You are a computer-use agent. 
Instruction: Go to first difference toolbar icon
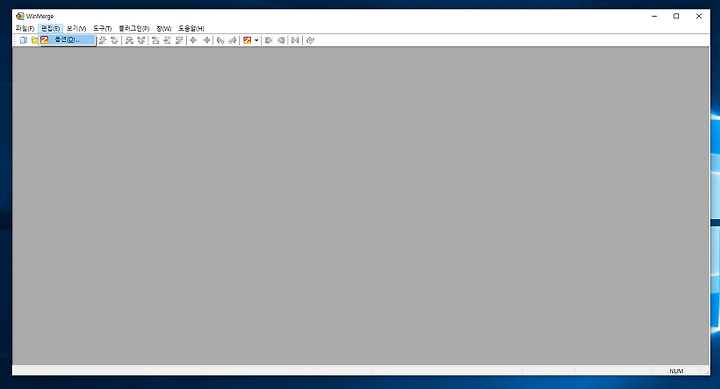(155, 40)
